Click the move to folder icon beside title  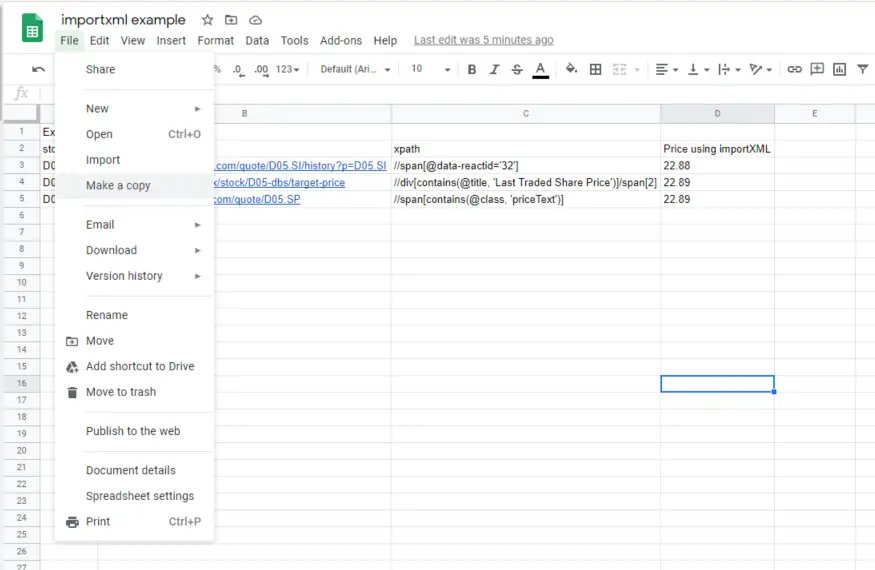(231, 20)
